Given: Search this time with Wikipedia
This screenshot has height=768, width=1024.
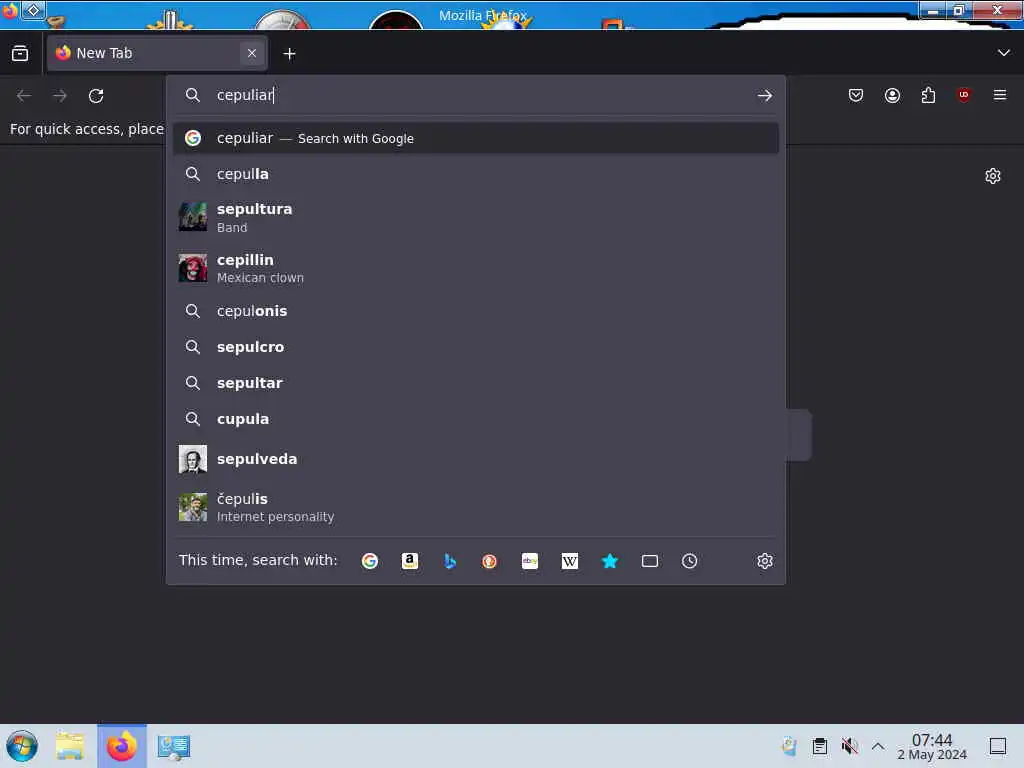Looking at the screenshot, I should [569, 561].
